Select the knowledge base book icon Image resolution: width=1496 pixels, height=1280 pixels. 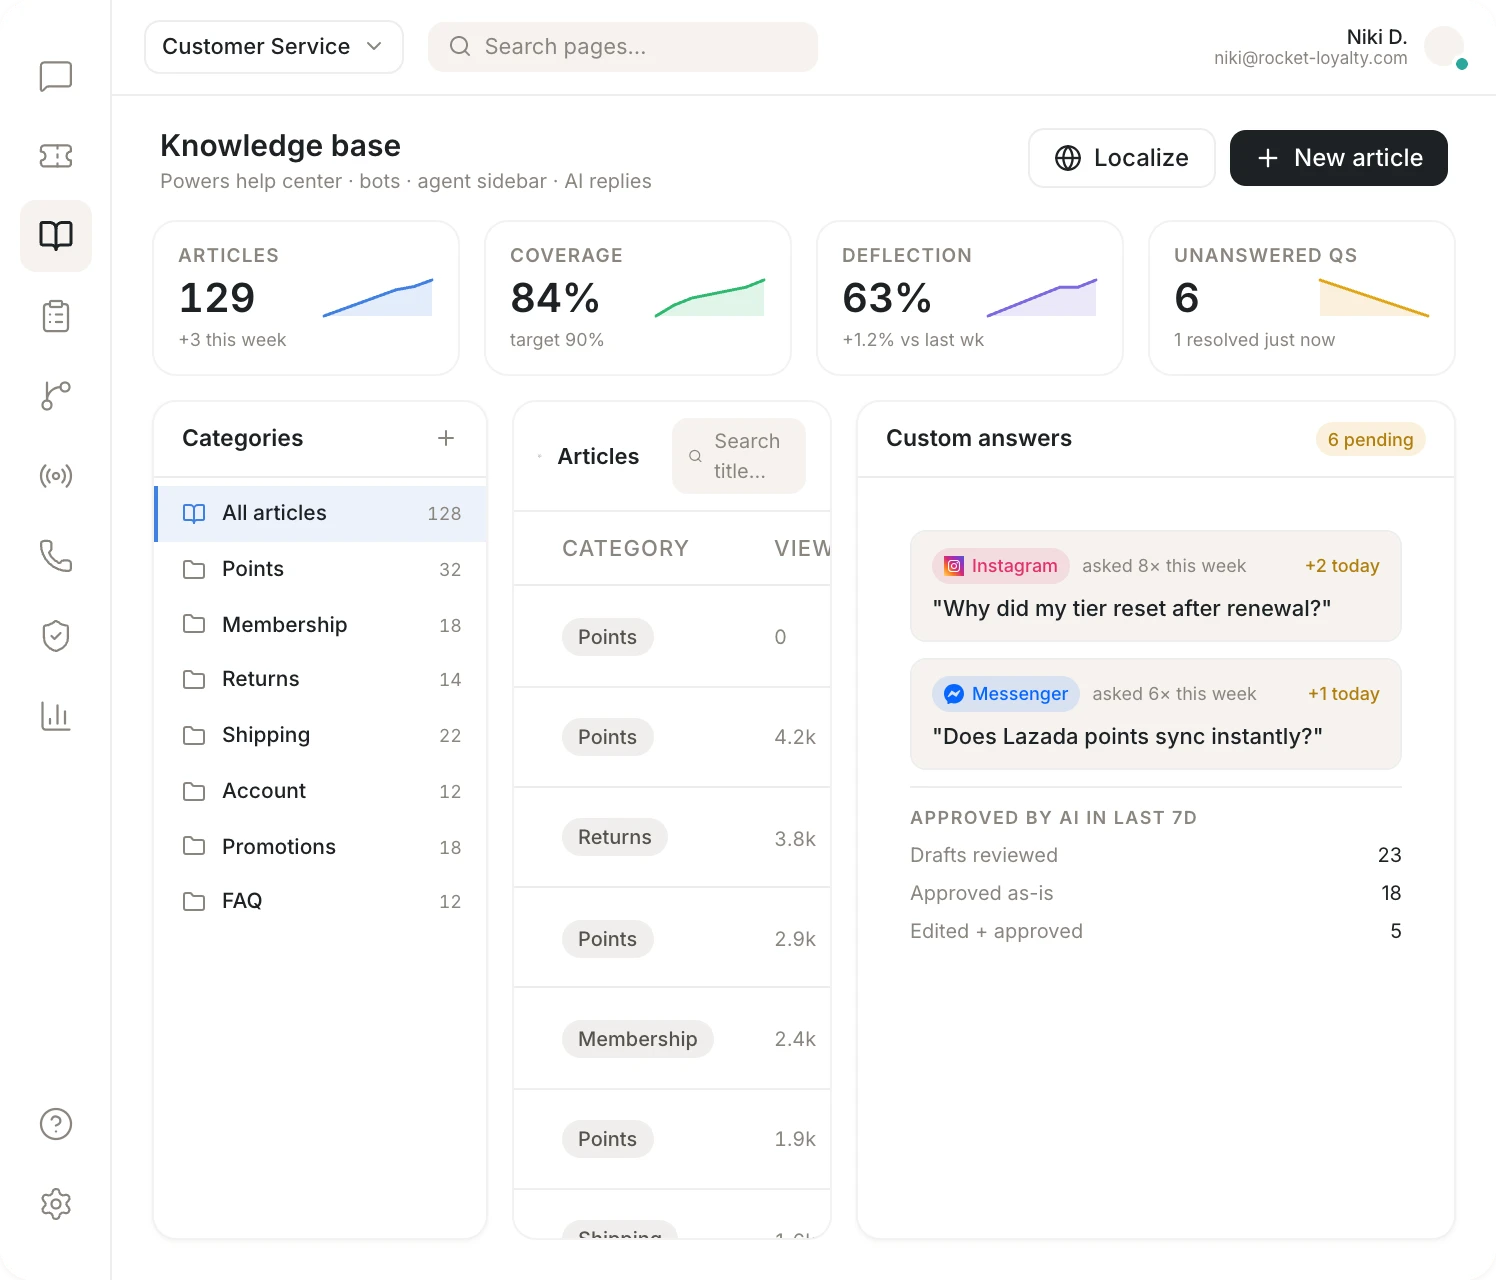coord(56,236)
